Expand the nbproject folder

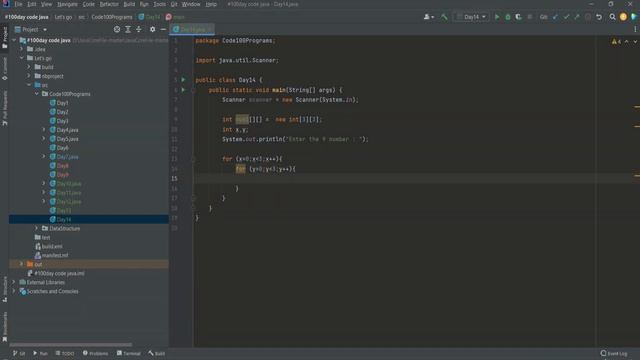click(x=29, y=76)
